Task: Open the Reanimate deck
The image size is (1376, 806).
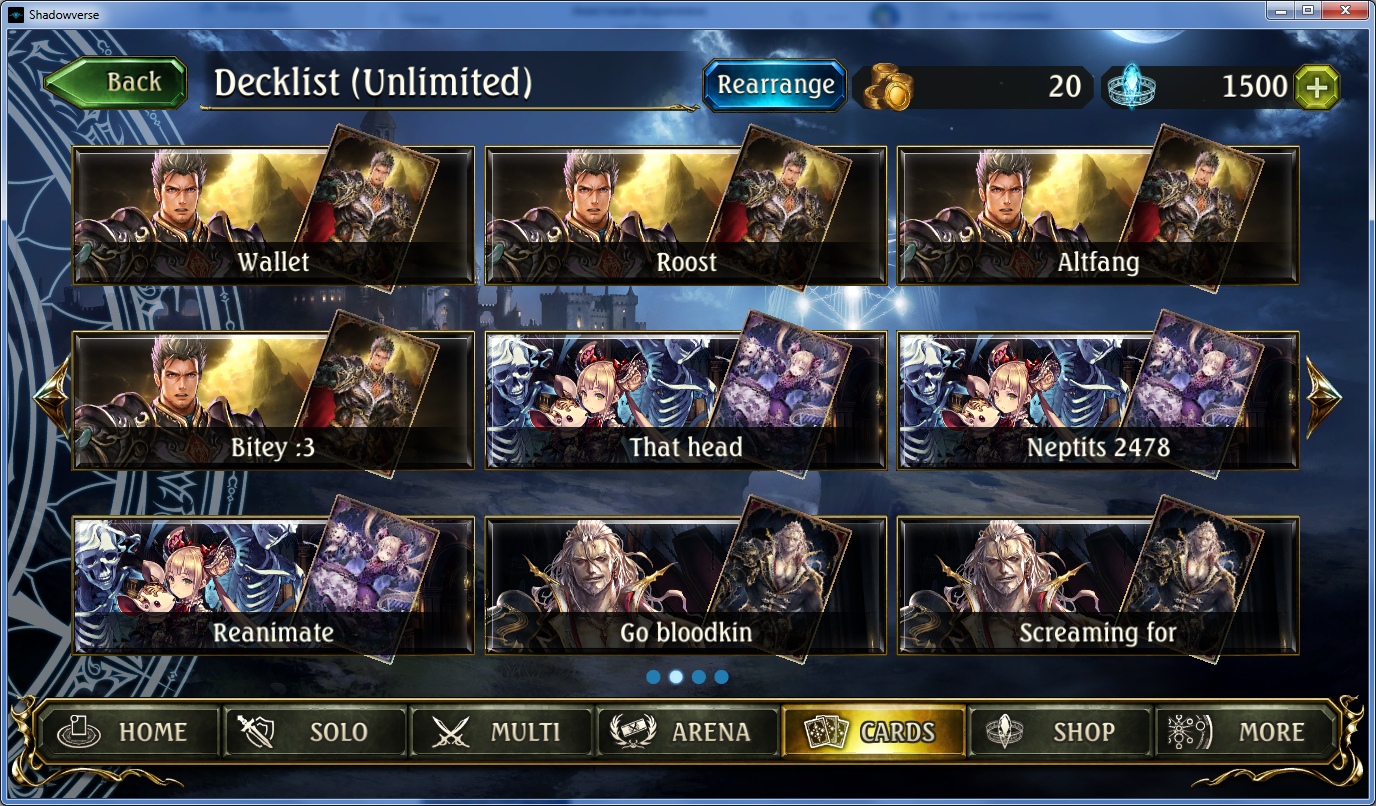Action: tap(274, 585)
